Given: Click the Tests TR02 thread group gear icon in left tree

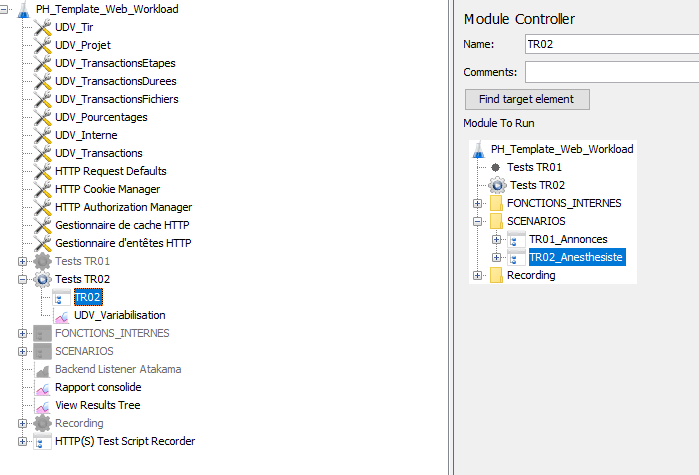Looking at the screenshot, I should click(42, 279).
